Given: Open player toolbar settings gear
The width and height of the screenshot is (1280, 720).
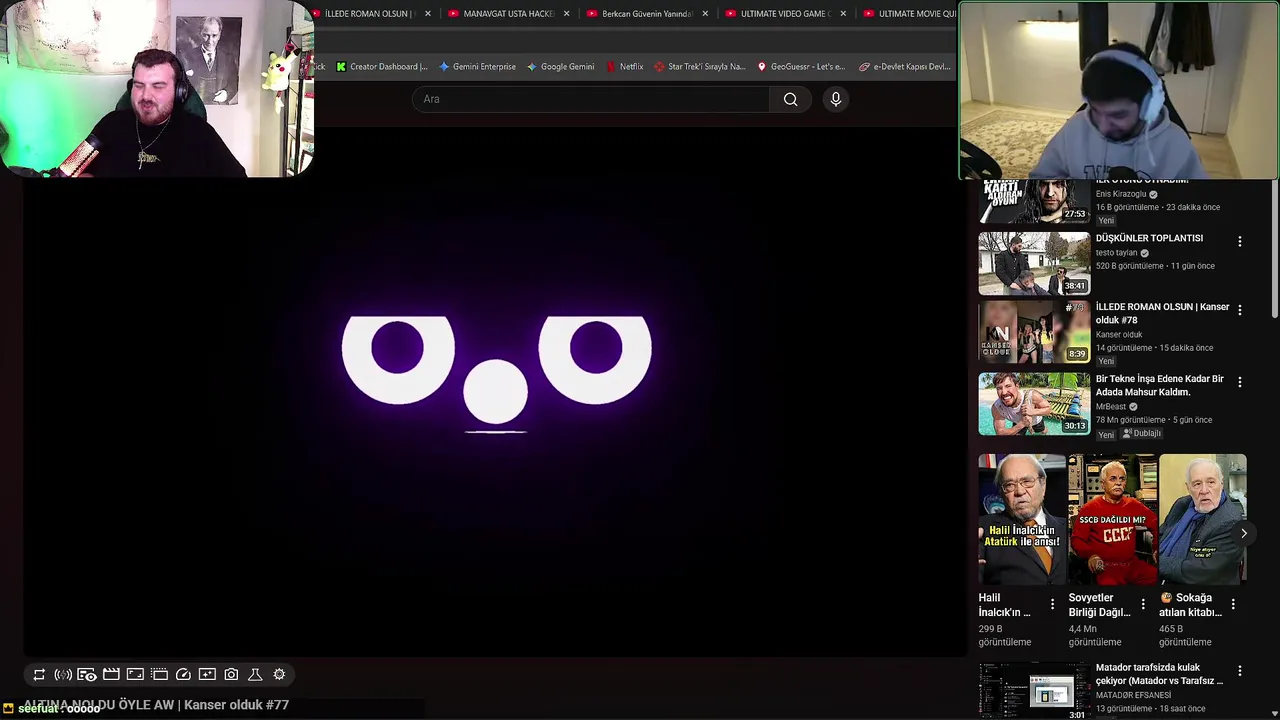Looking at the screenshot, I should pos(279,675).
